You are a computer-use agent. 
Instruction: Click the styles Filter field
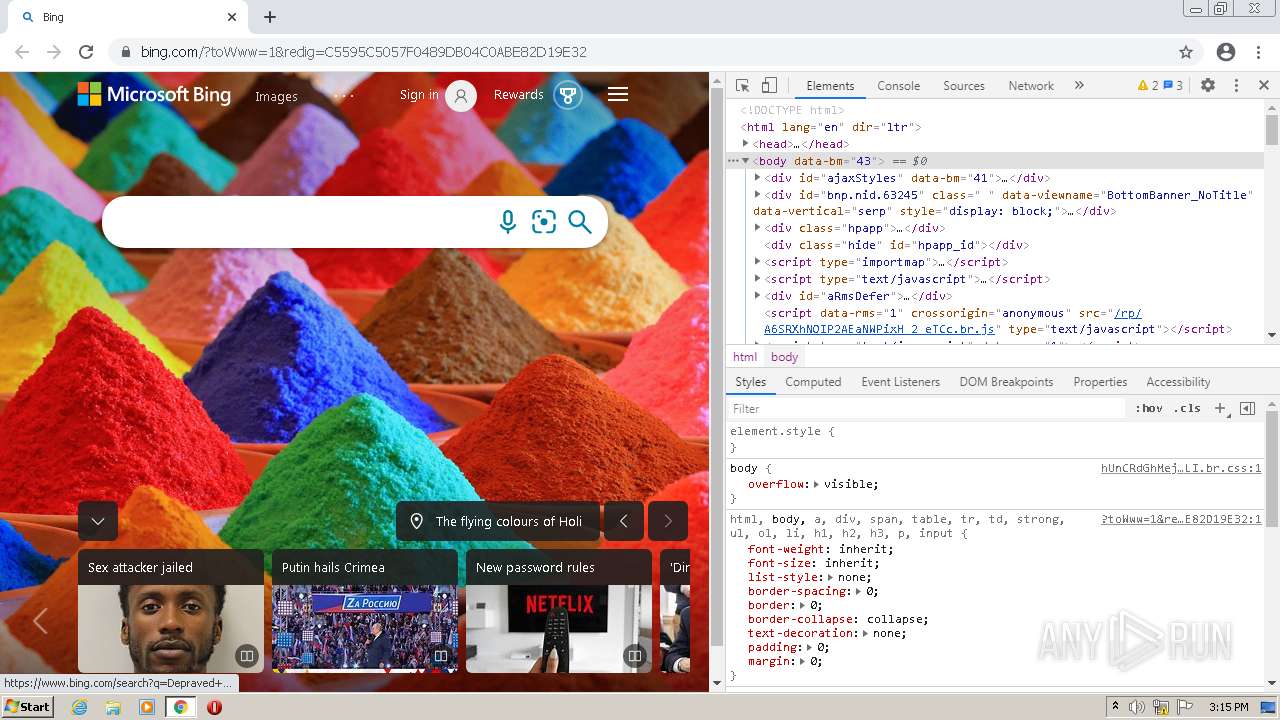click(x=926, y=408)
